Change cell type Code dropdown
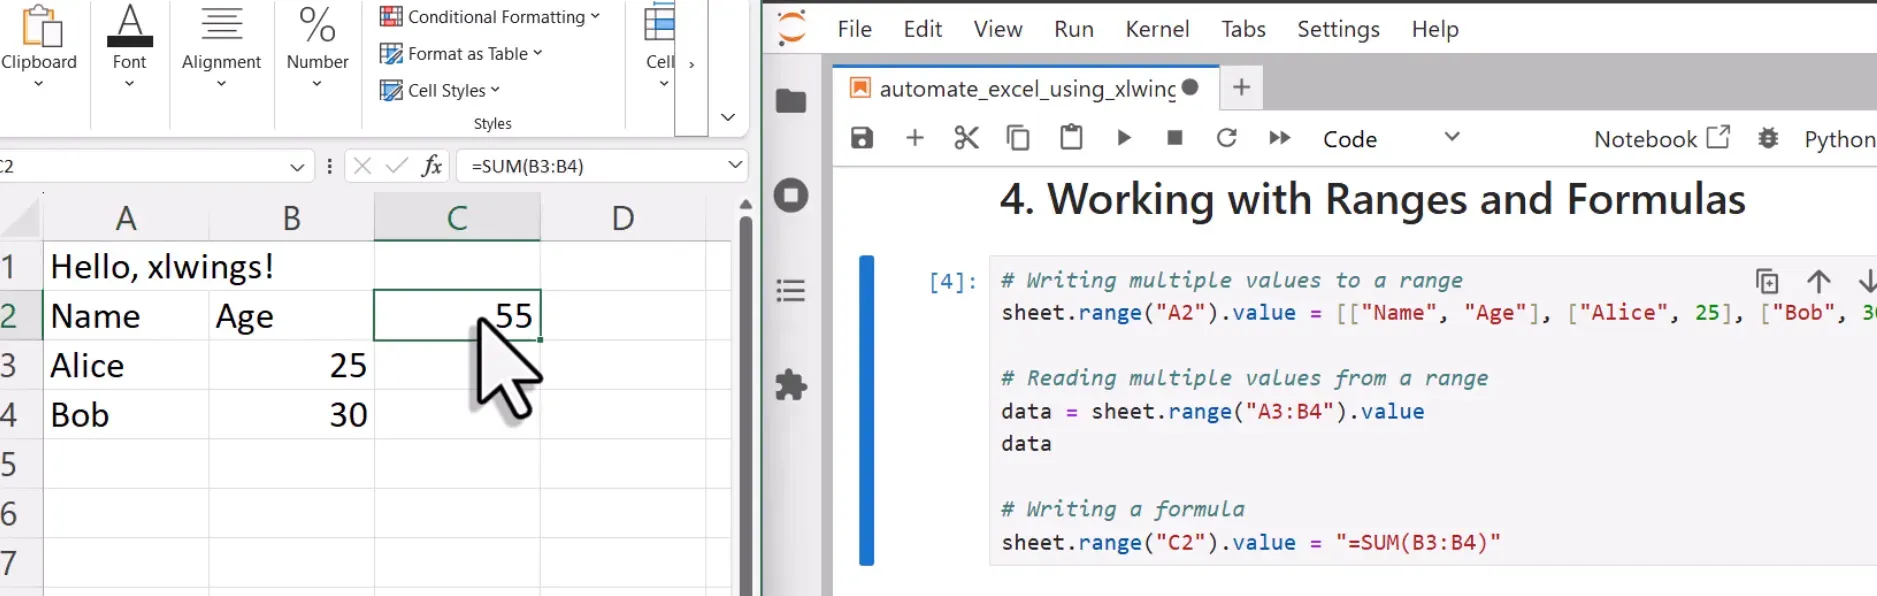 (1390, 138)
